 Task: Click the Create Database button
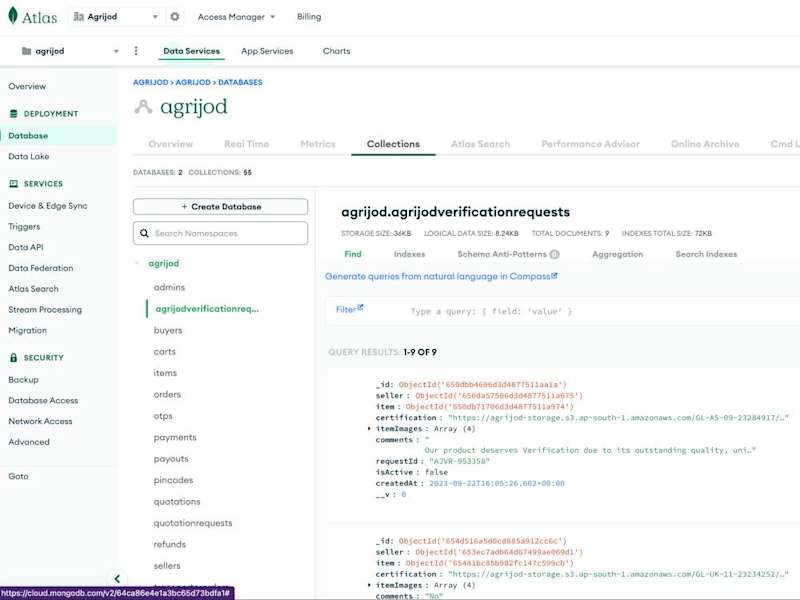click(x=220, y=207)
